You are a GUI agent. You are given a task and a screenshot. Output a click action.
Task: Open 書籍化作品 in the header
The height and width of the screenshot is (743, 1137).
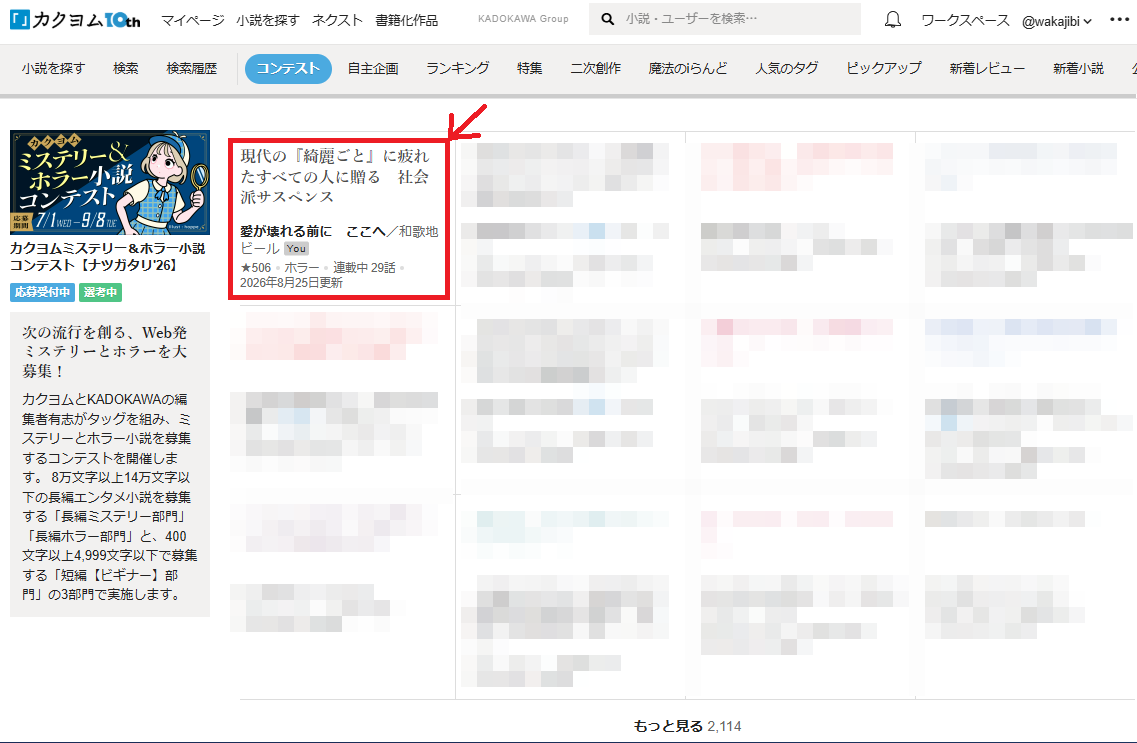point(407,20)
